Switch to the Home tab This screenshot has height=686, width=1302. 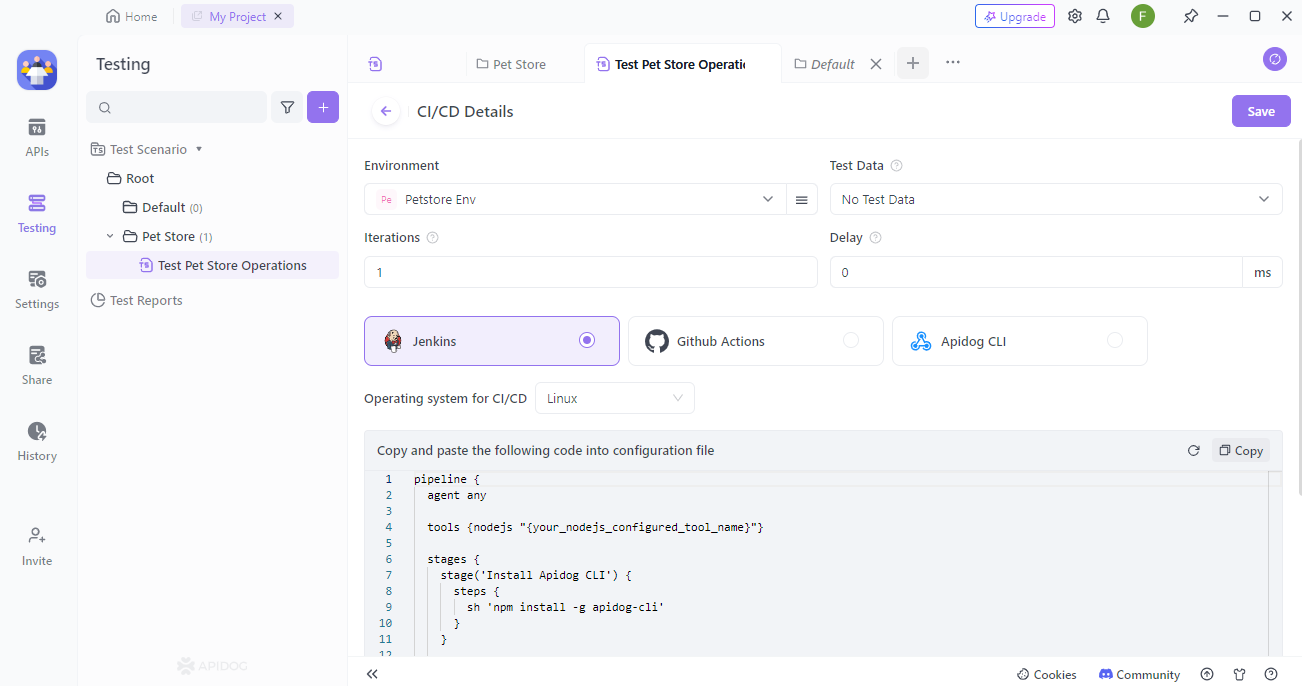131,16
